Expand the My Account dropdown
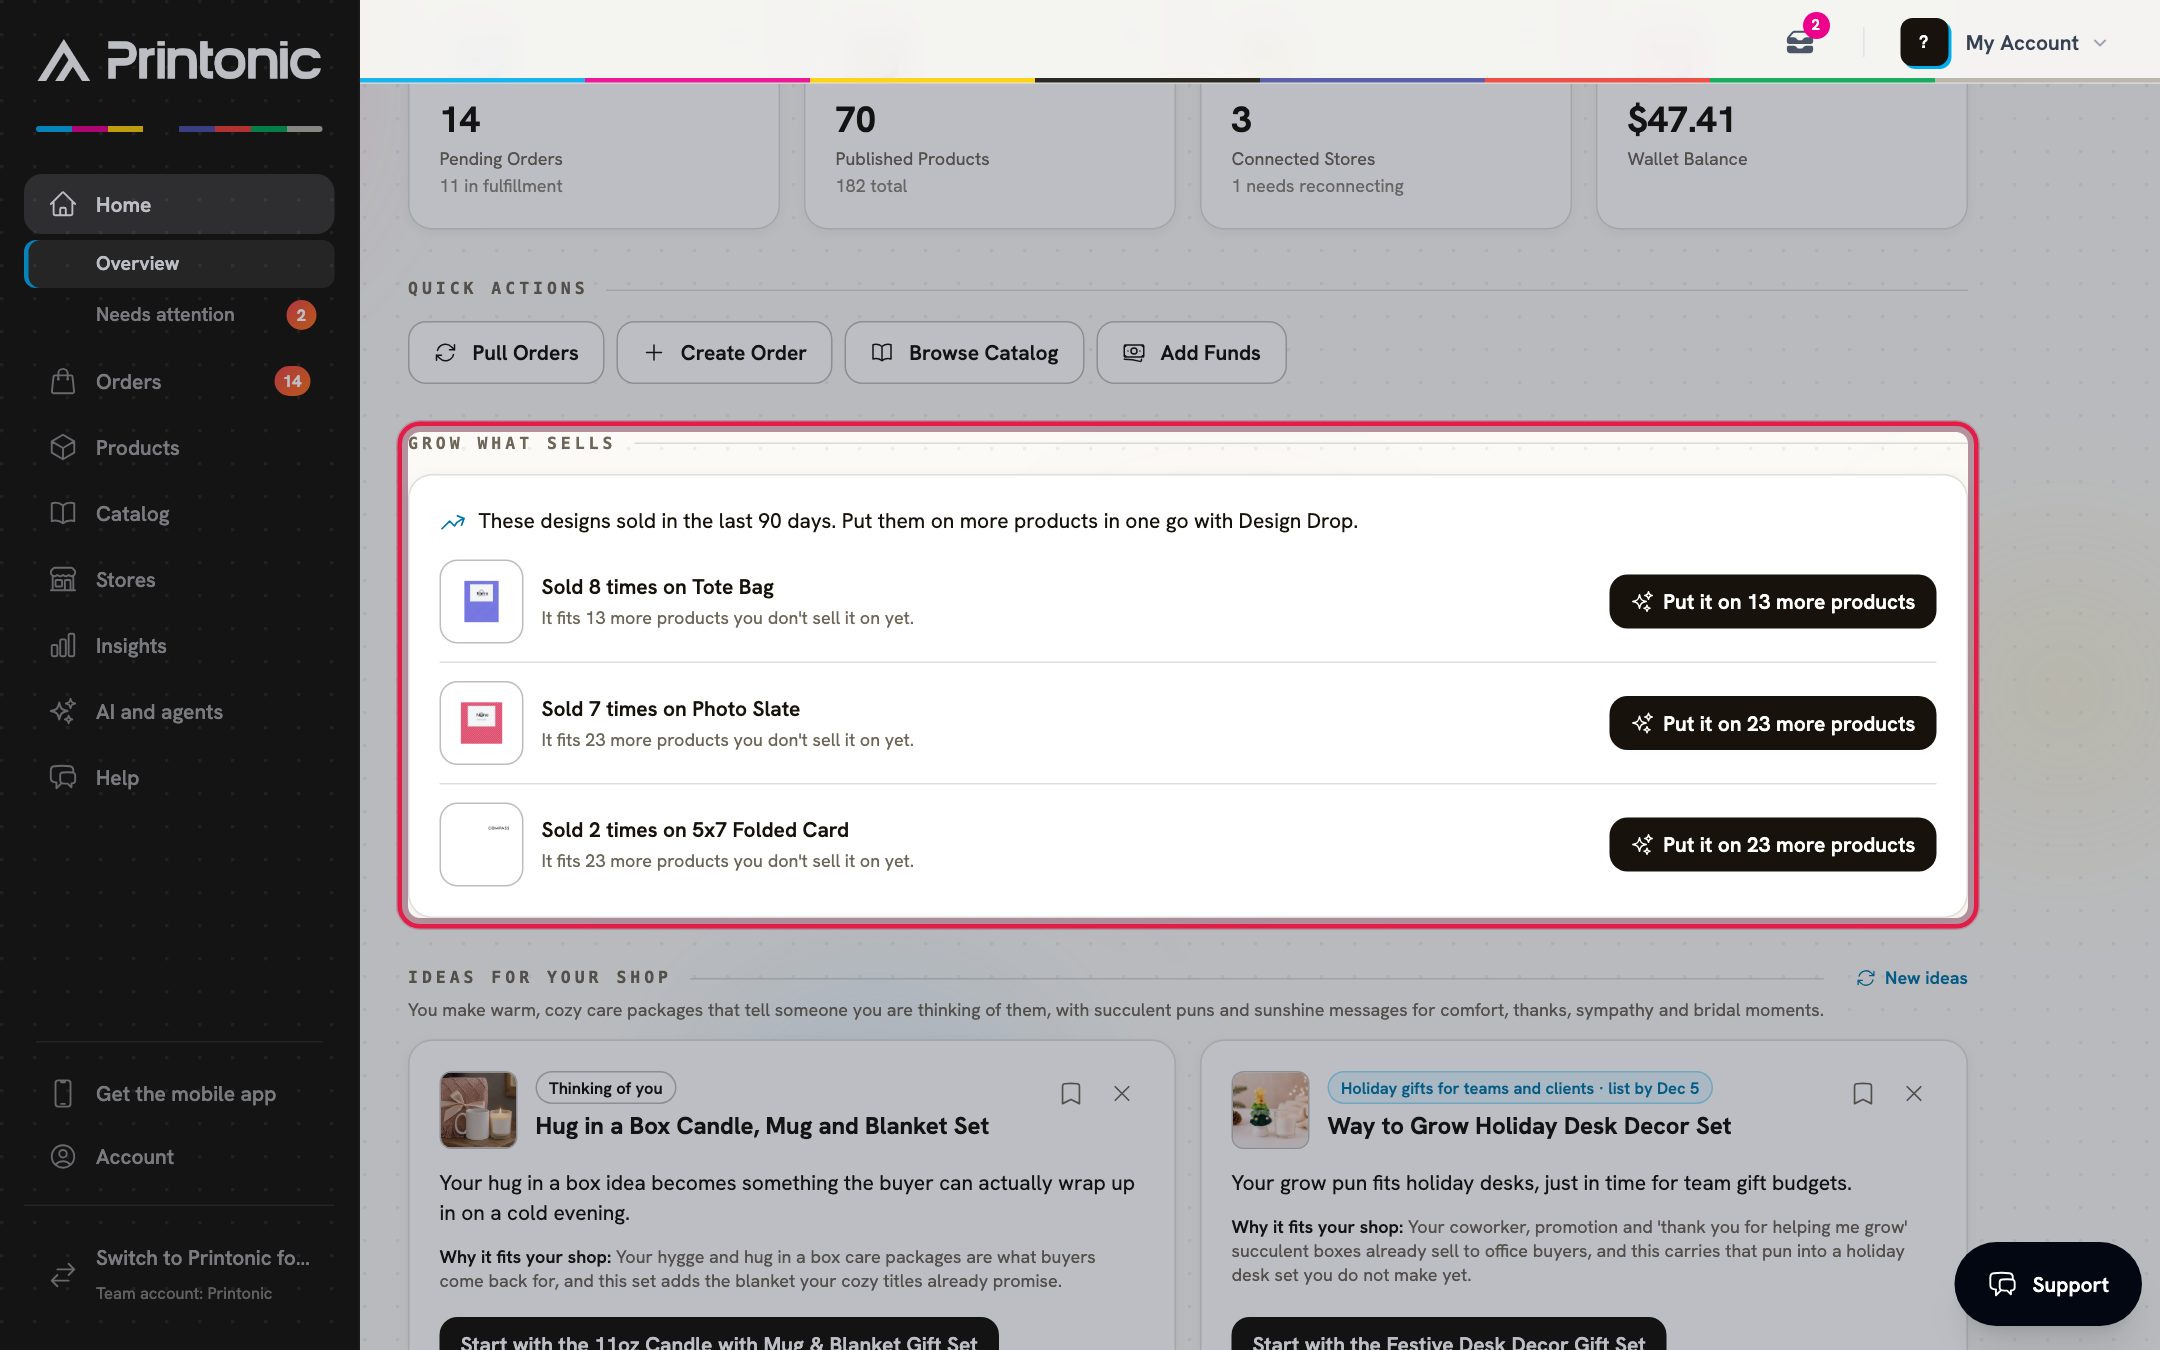Viewport: 2160px width, 1350px height. coord(2036,43)
